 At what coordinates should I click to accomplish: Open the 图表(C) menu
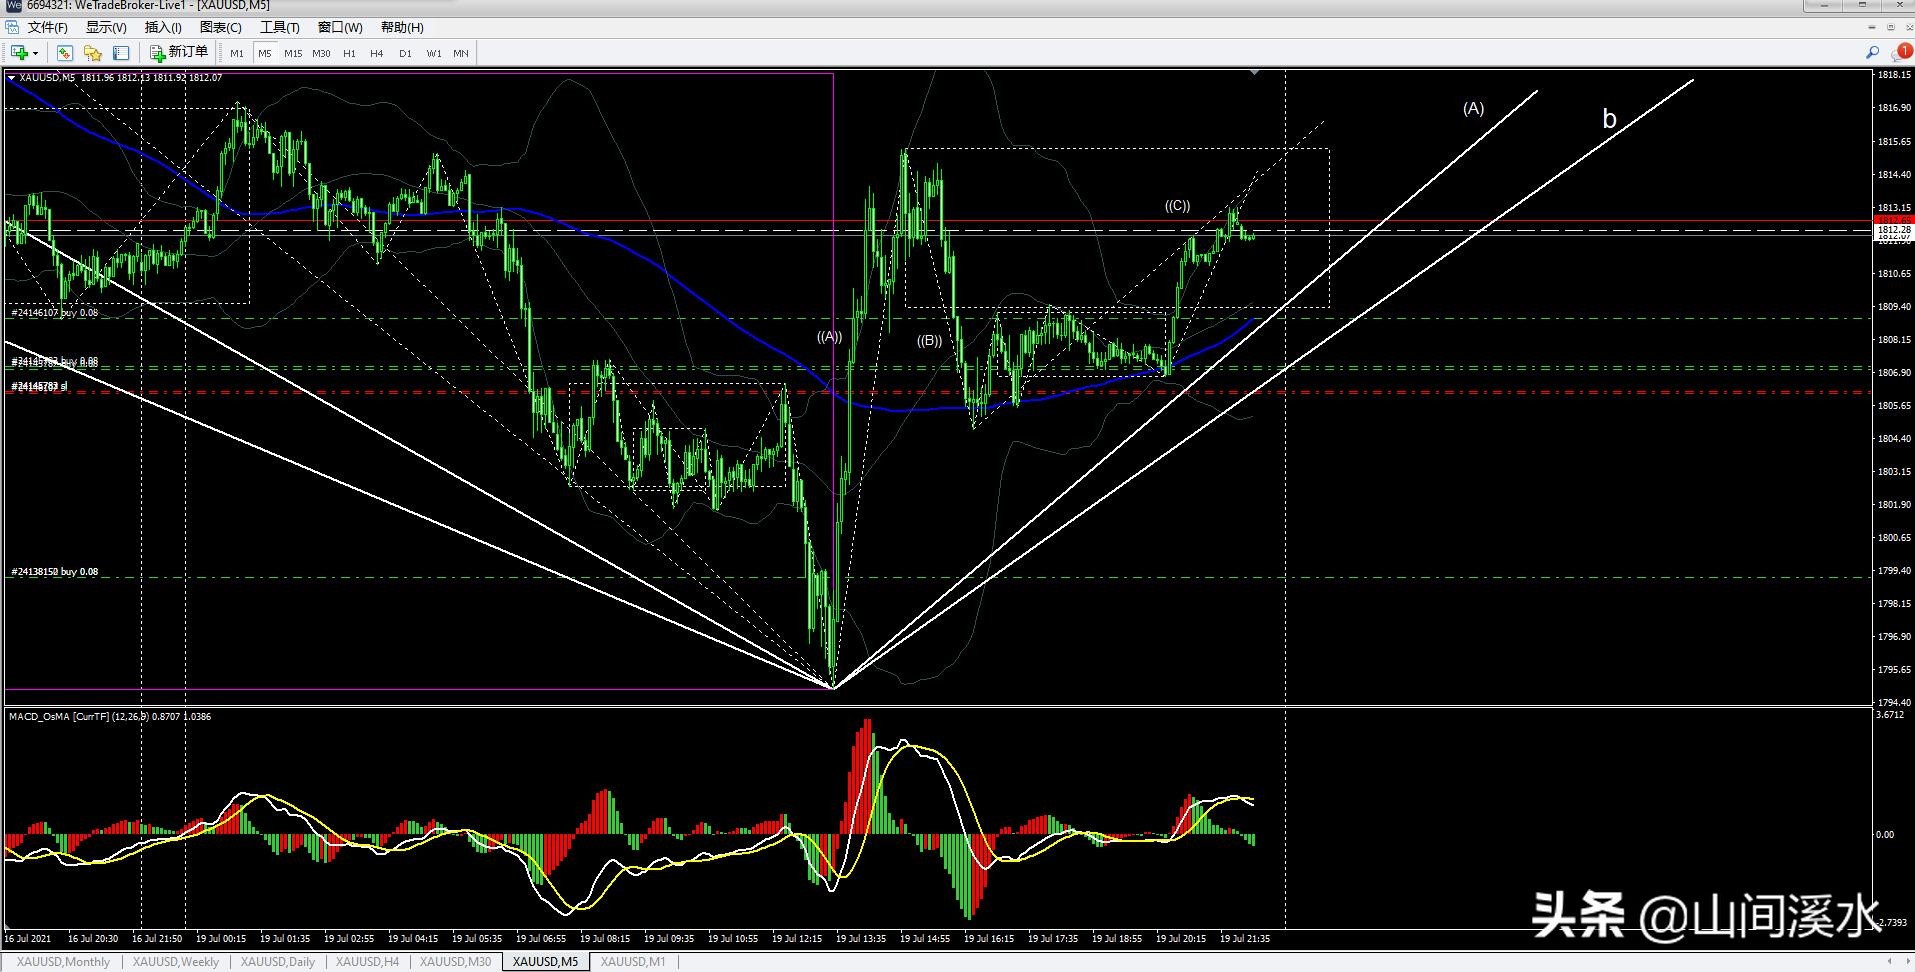tap(221, 28)
